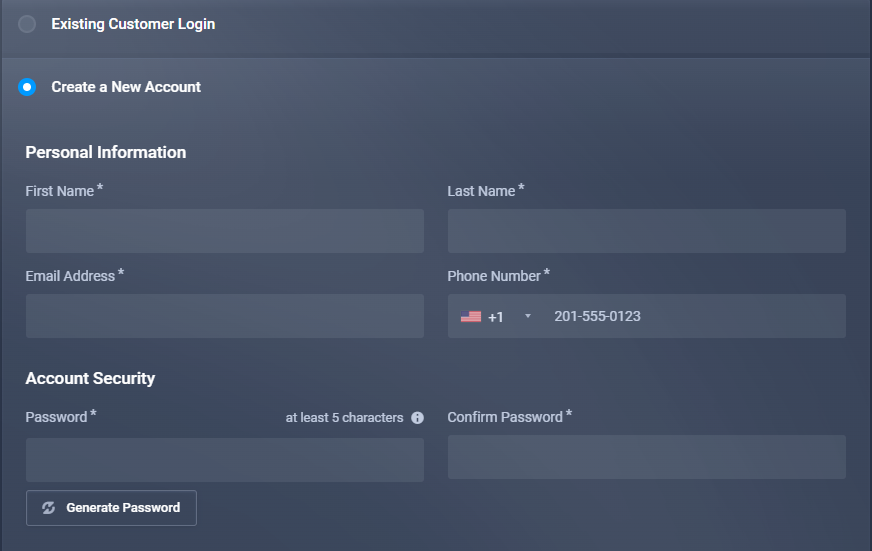
Task: Open the +1 country code selector
Action: [x=497, y=317]
